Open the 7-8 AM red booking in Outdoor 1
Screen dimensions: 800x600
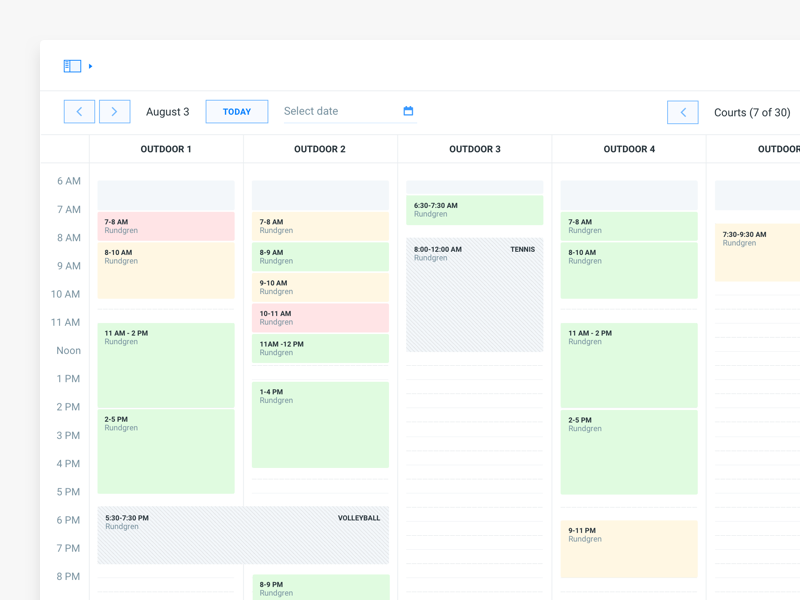click(166, 226)
